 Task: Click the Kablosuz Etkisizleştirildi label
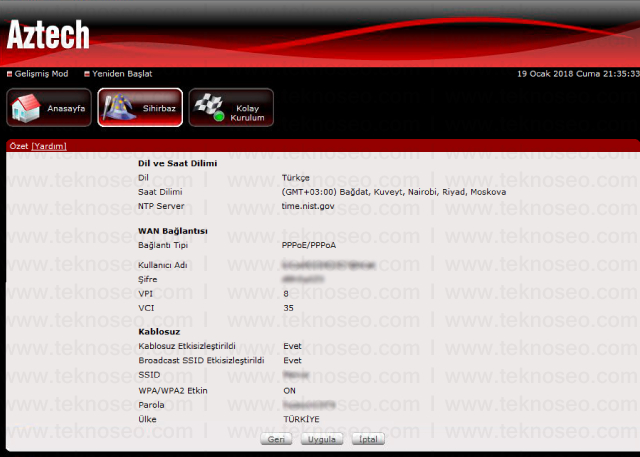pos(187,346)
